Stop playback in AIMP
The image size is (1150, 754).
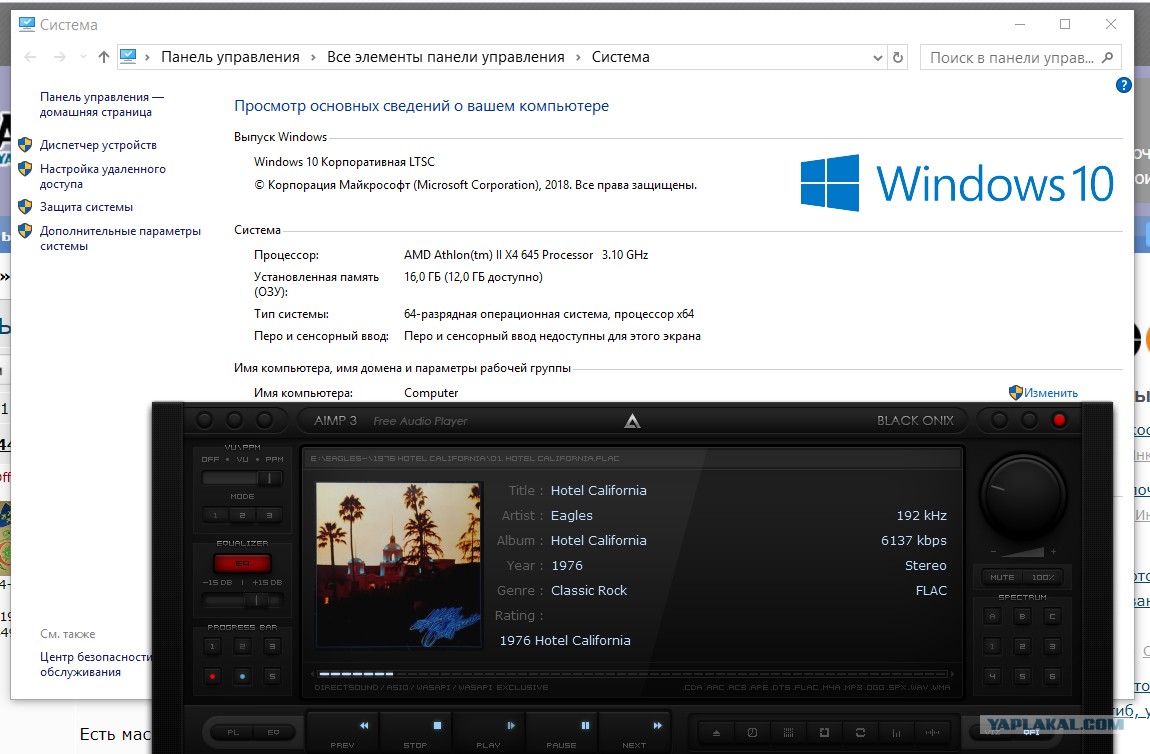416,733
